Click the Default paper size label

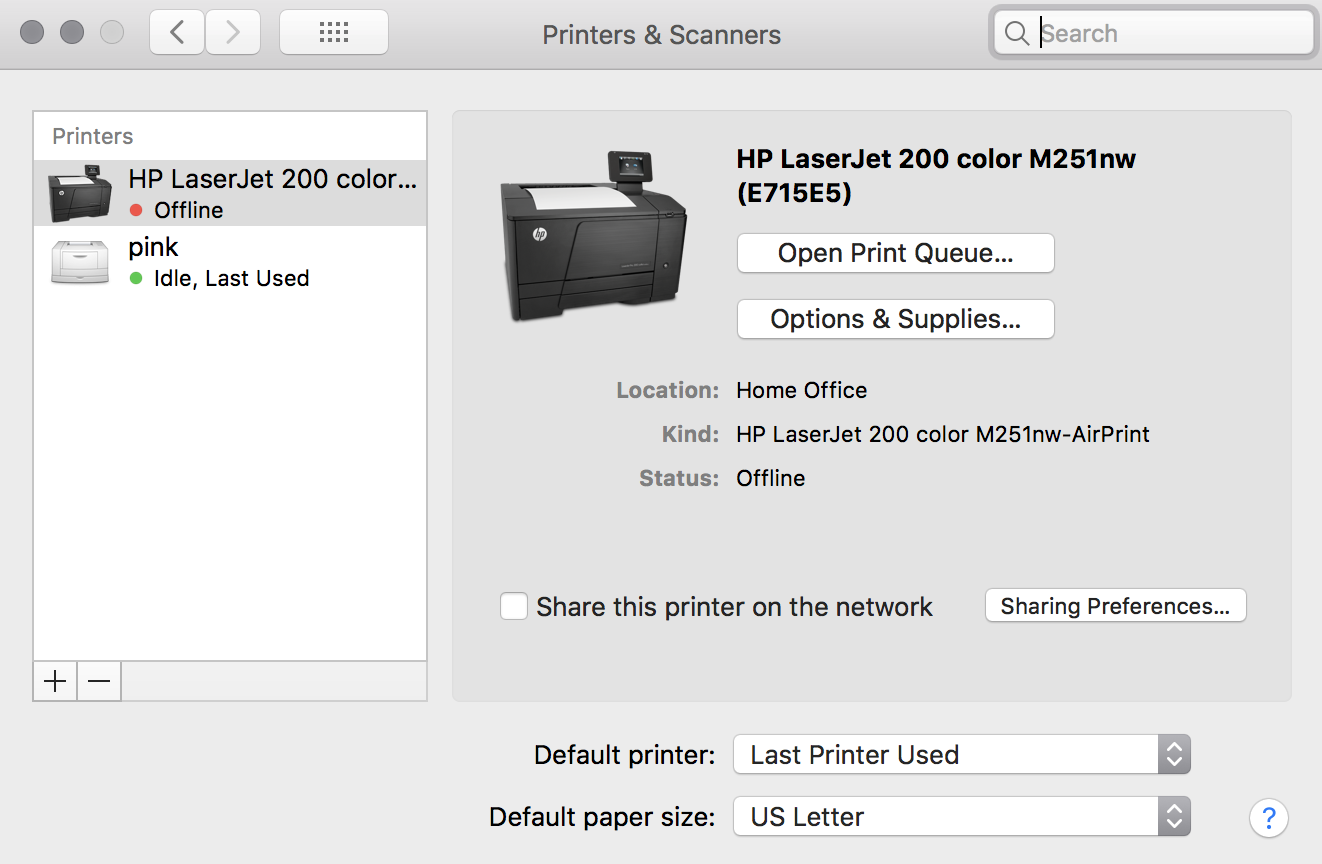point(602,817)
